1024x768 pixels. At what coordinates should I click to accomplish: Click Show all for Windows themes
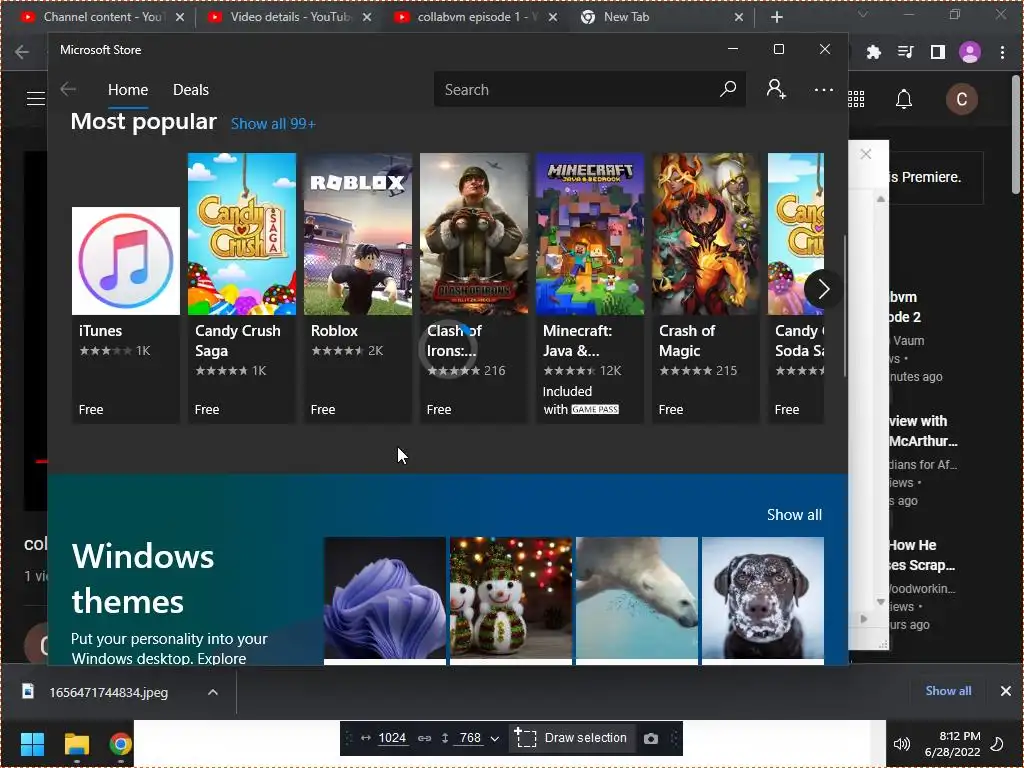click(x=794, y=515)
